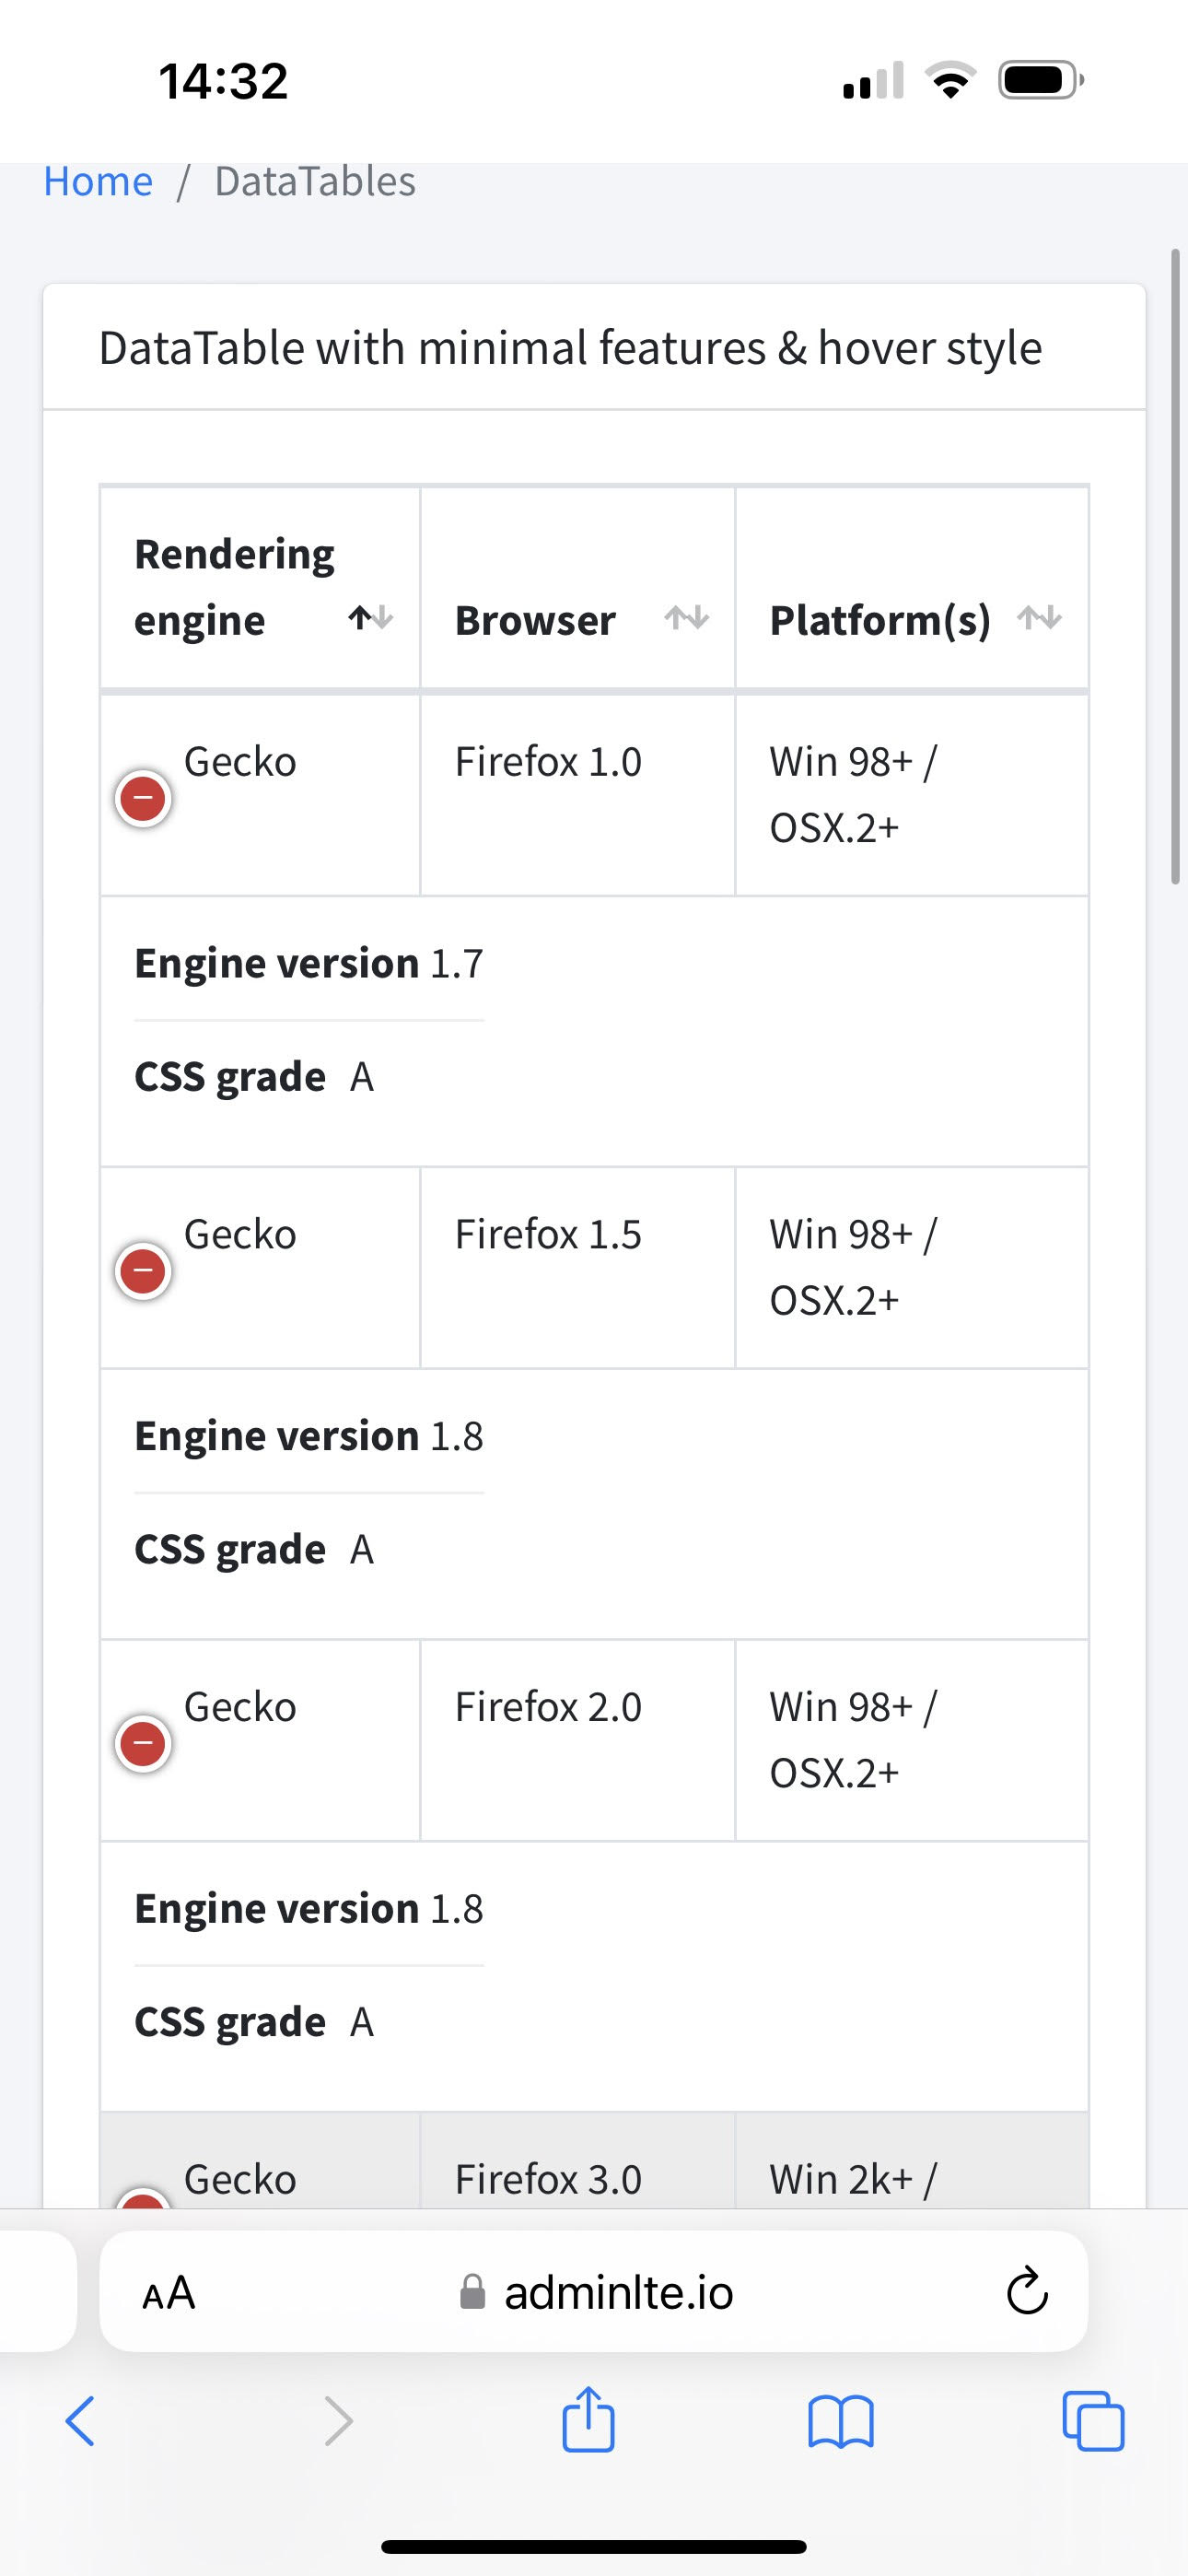
Task: Collapse the Firefox 1.5 row details
Action: pyautogui.click(x=143, y=1269)
